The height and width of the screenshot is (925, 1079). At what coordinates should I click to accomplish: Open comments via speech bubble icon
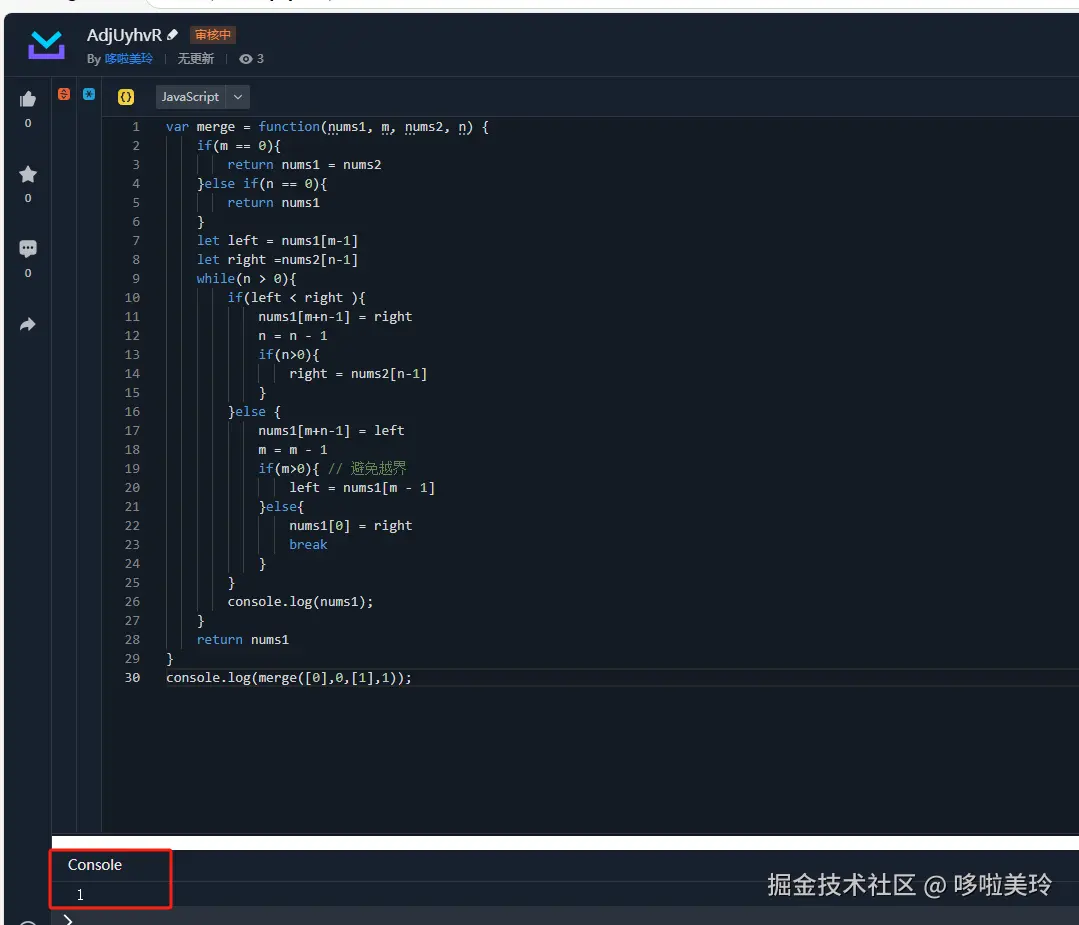[x=28, y=249]
